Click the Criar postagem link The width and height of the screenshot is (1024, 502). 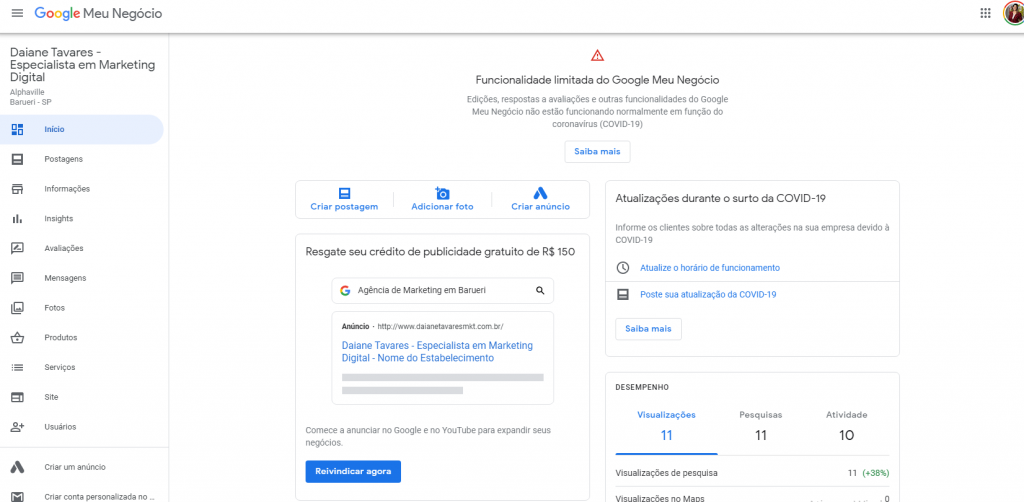tap(344, 207)
